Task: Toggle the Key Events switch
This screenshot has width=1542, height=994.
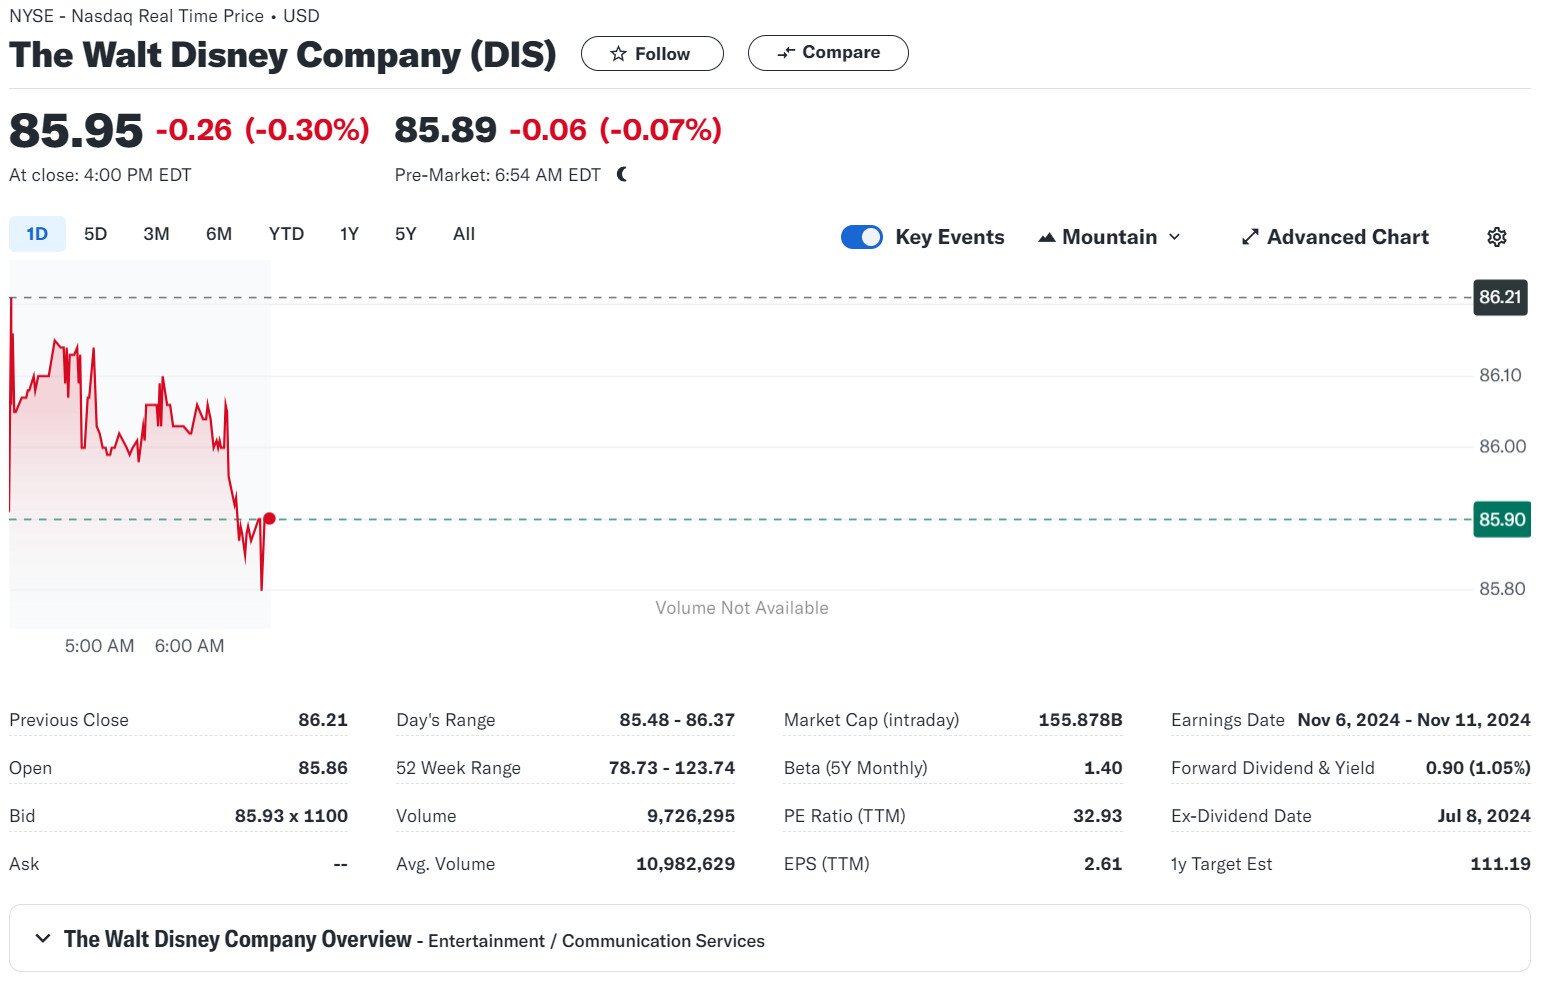Action: (x=861, y=237)
